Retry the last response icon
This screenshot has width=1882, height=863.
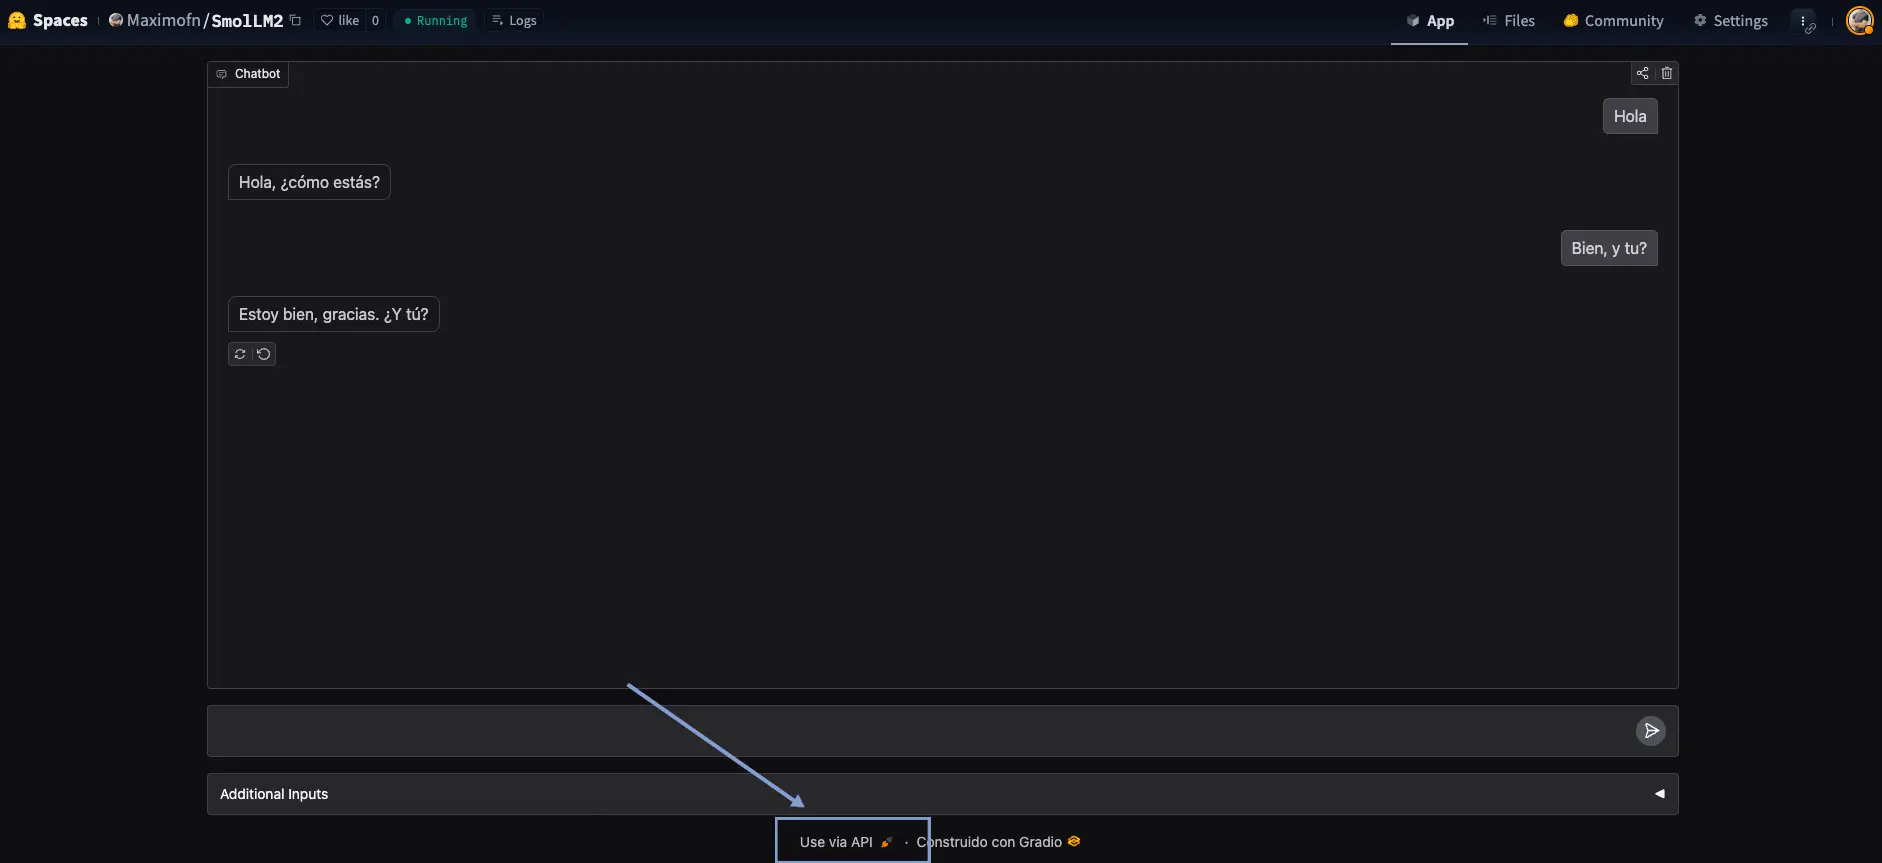coord(240,354)
